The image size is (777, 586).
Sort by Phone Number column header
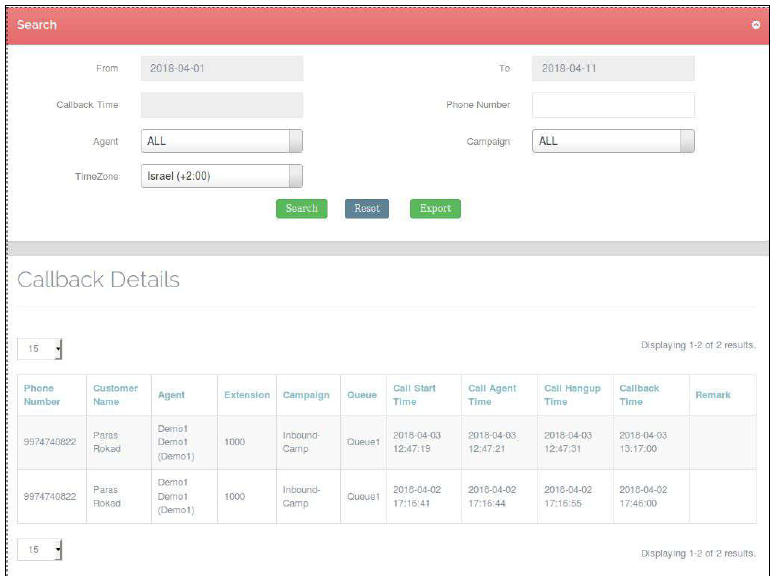coord(41,395)
